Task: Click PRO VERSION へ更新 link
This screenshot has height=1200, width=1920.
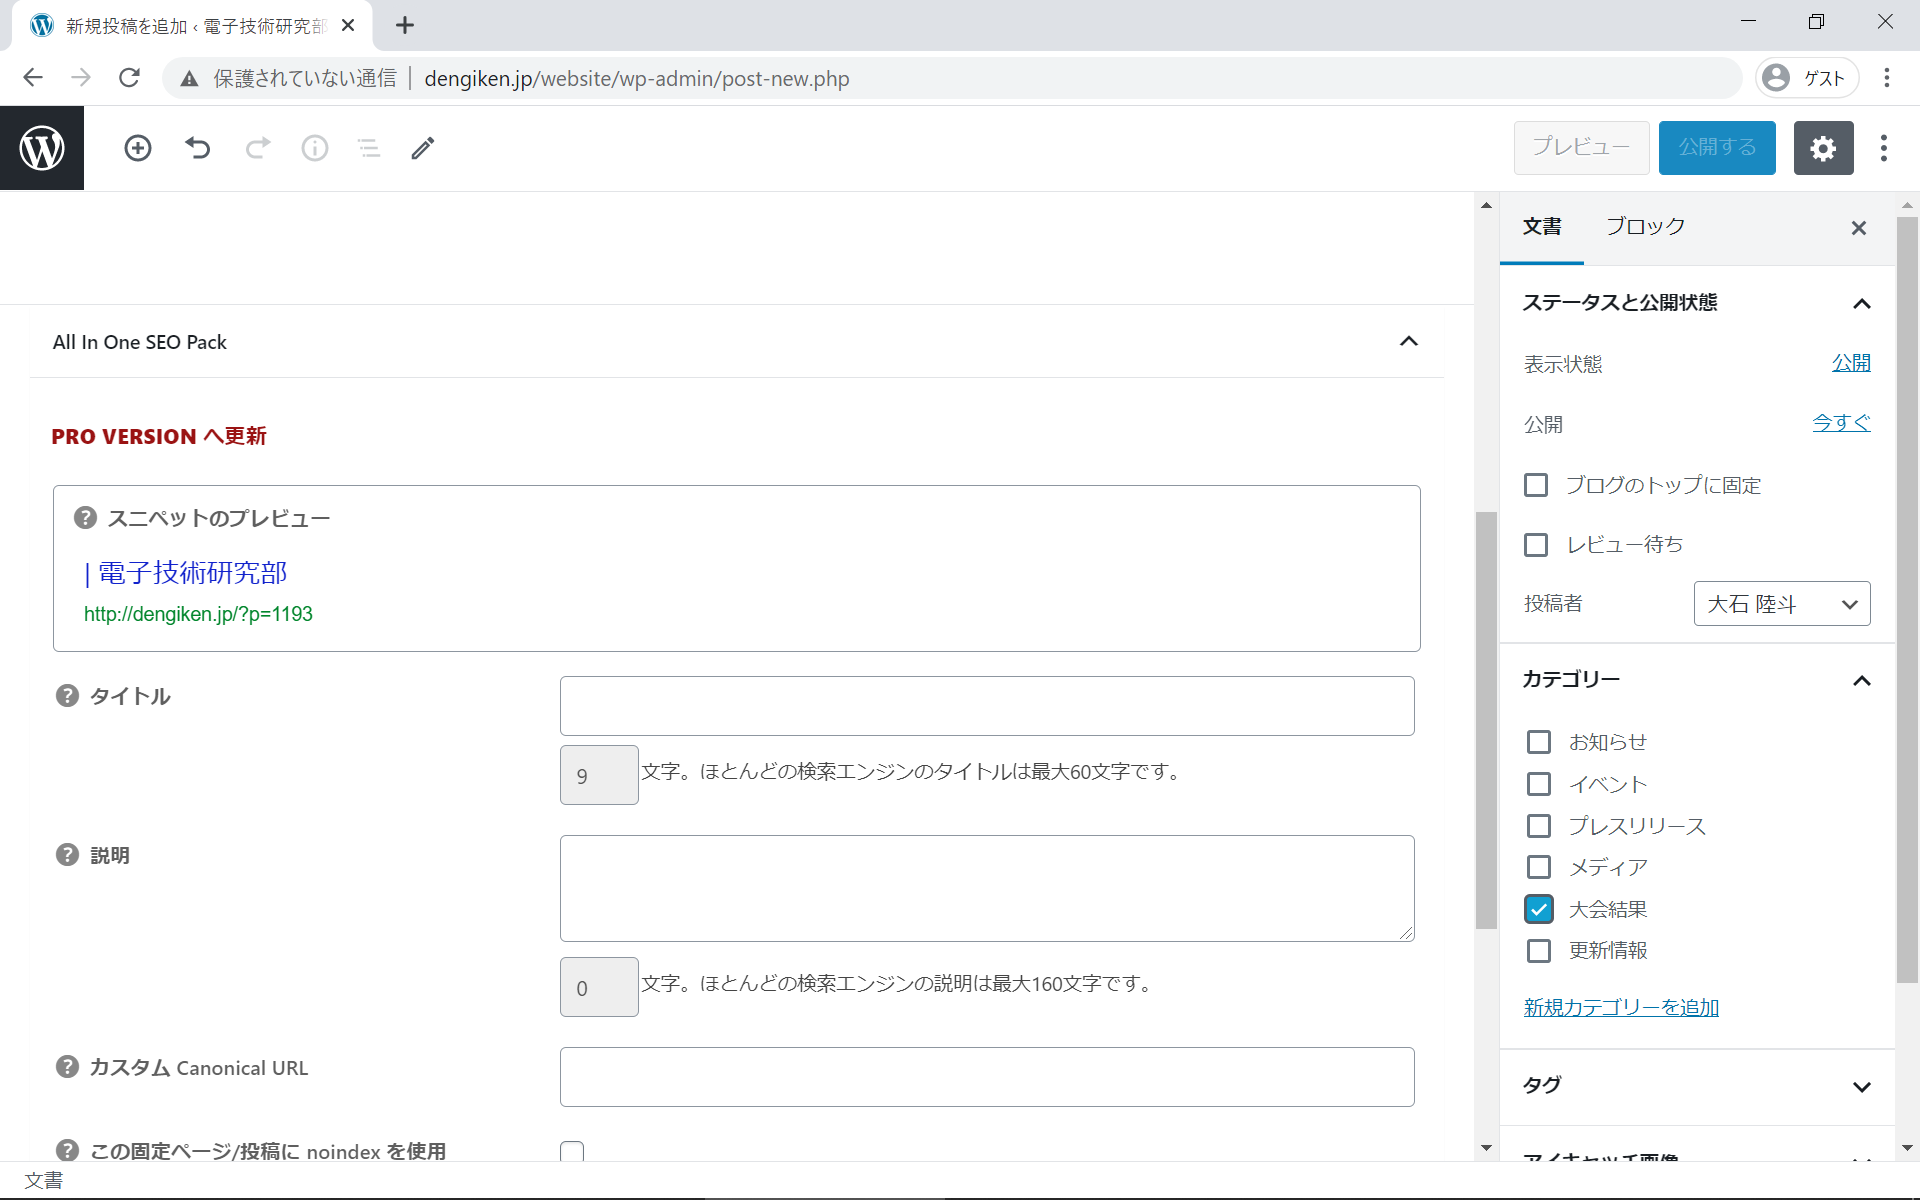Action: coord(159,436)
